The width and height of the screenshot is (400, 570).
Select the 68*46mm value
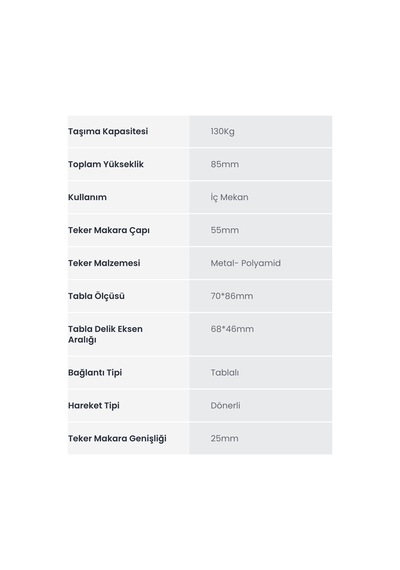point(232,329)
